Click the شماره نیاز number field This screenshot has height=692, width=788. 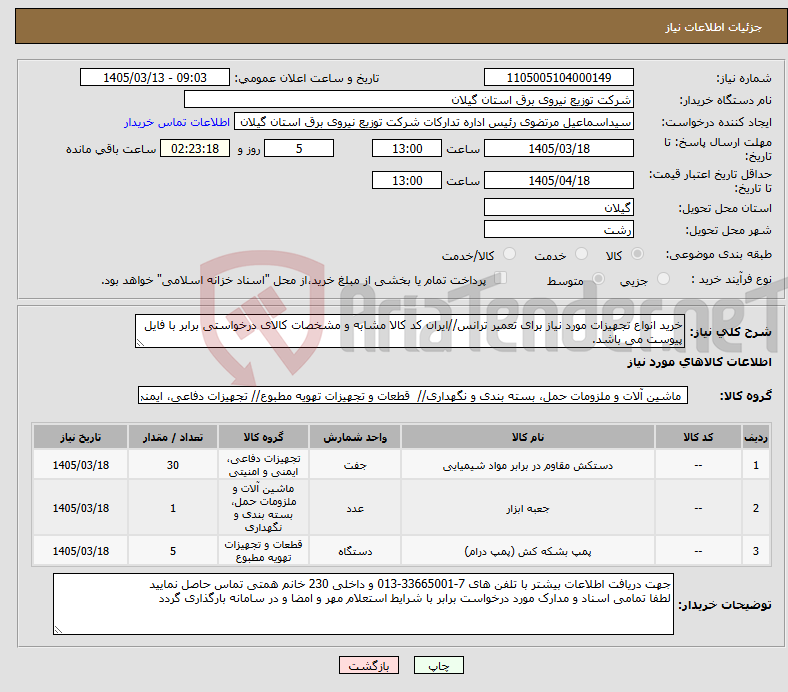click(558, 77)
